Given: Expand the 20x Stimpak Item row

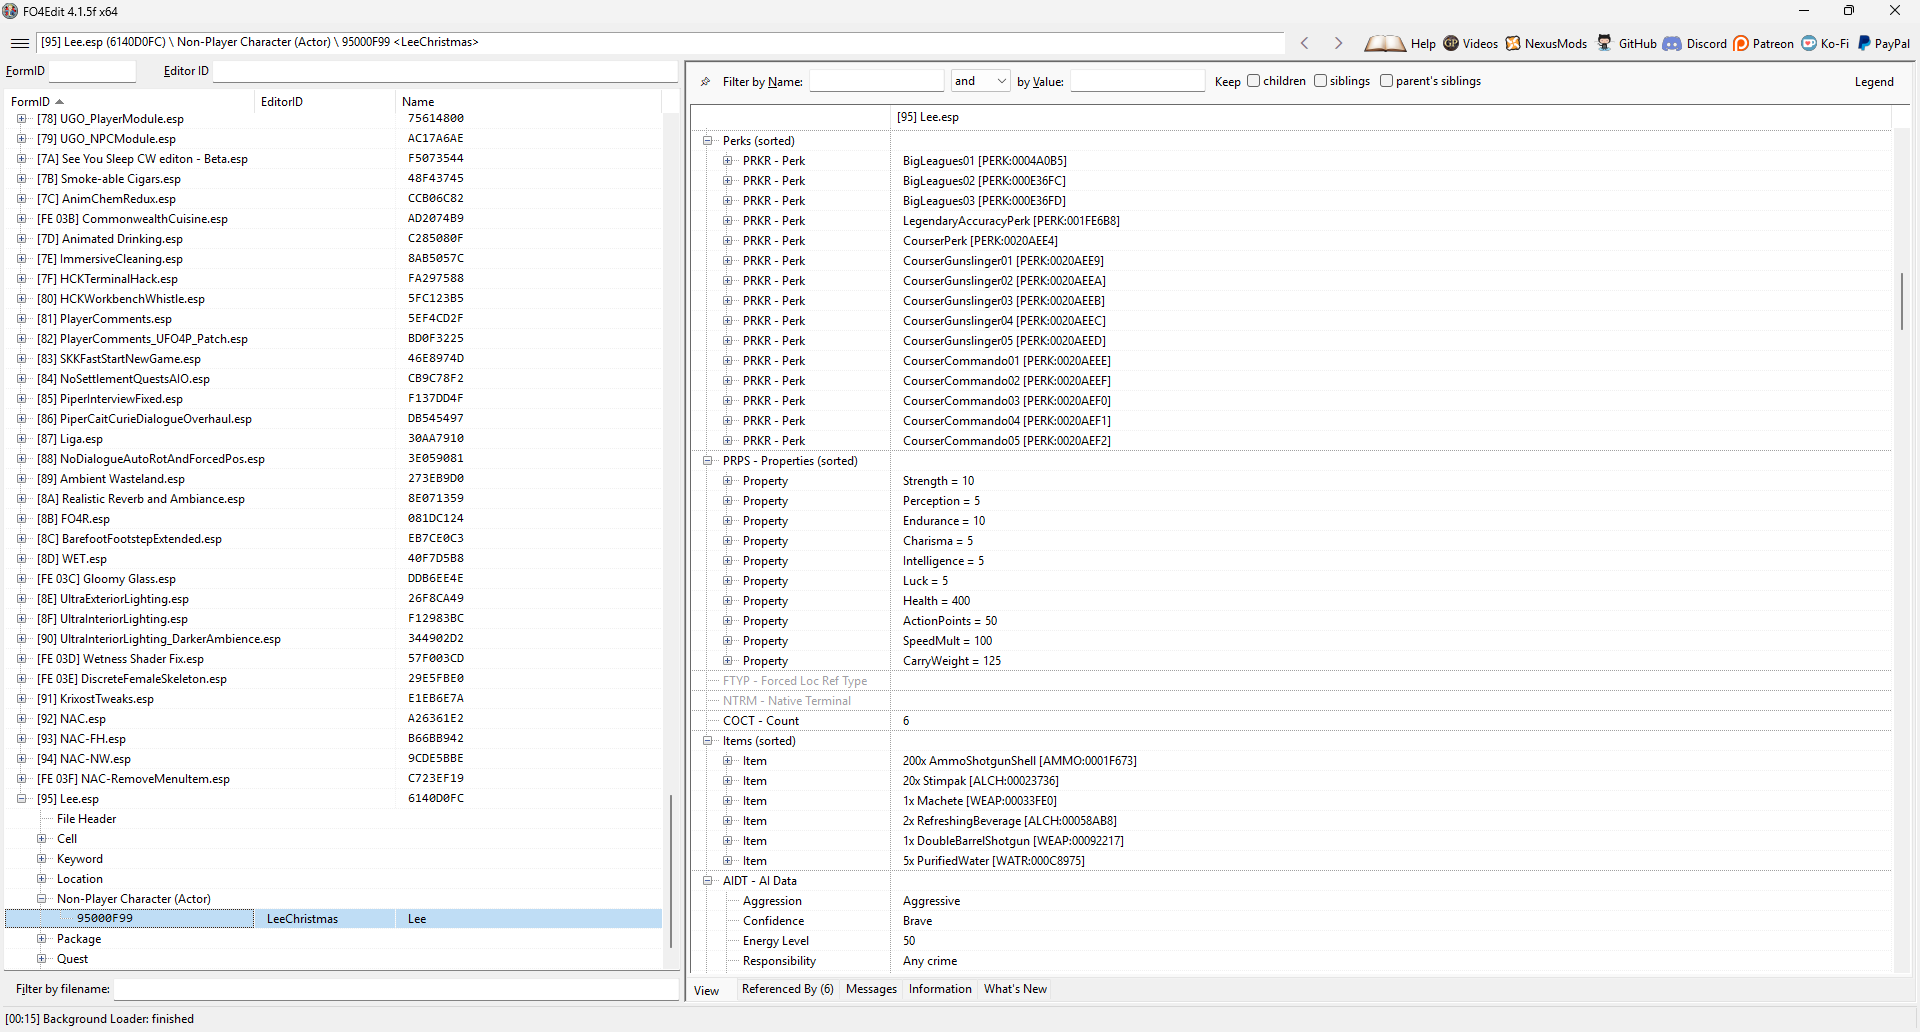Looking at the screenshot, I should 728,781.
